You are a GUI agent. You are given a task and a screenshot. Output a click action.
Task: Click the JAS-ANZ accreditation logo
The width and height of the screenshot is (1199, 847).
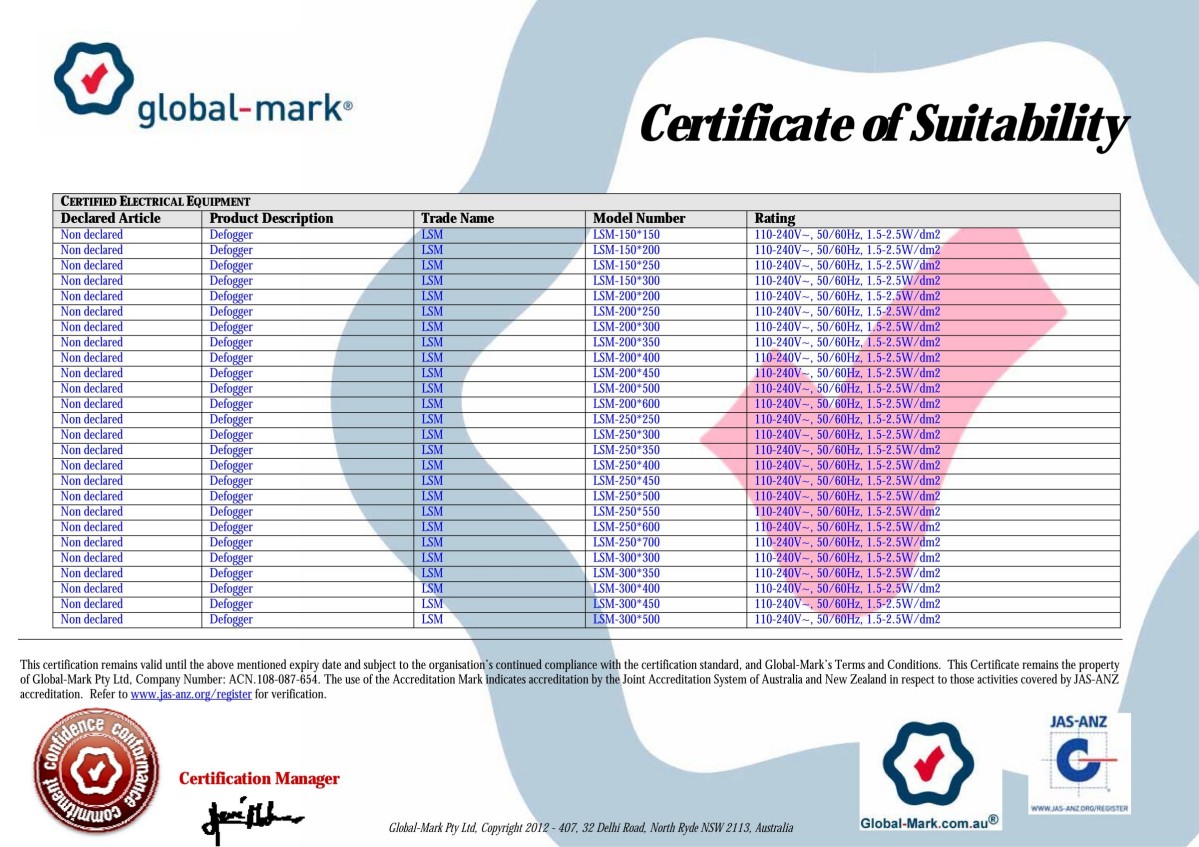[x=1079, y=764]
